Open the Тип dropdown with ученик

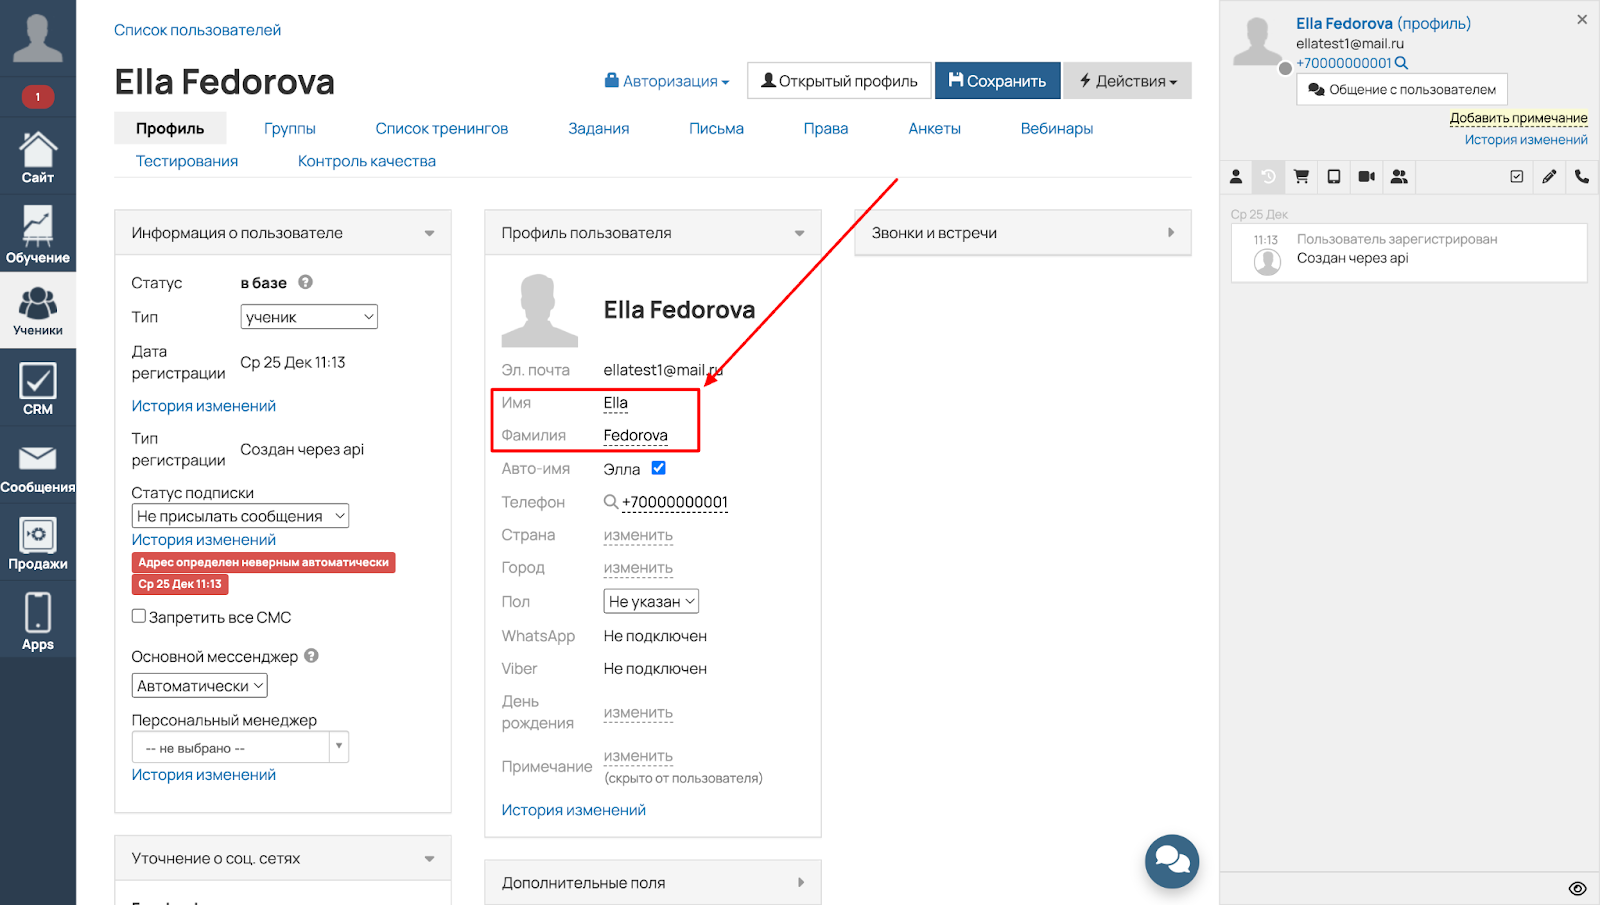tap(309, 317)
